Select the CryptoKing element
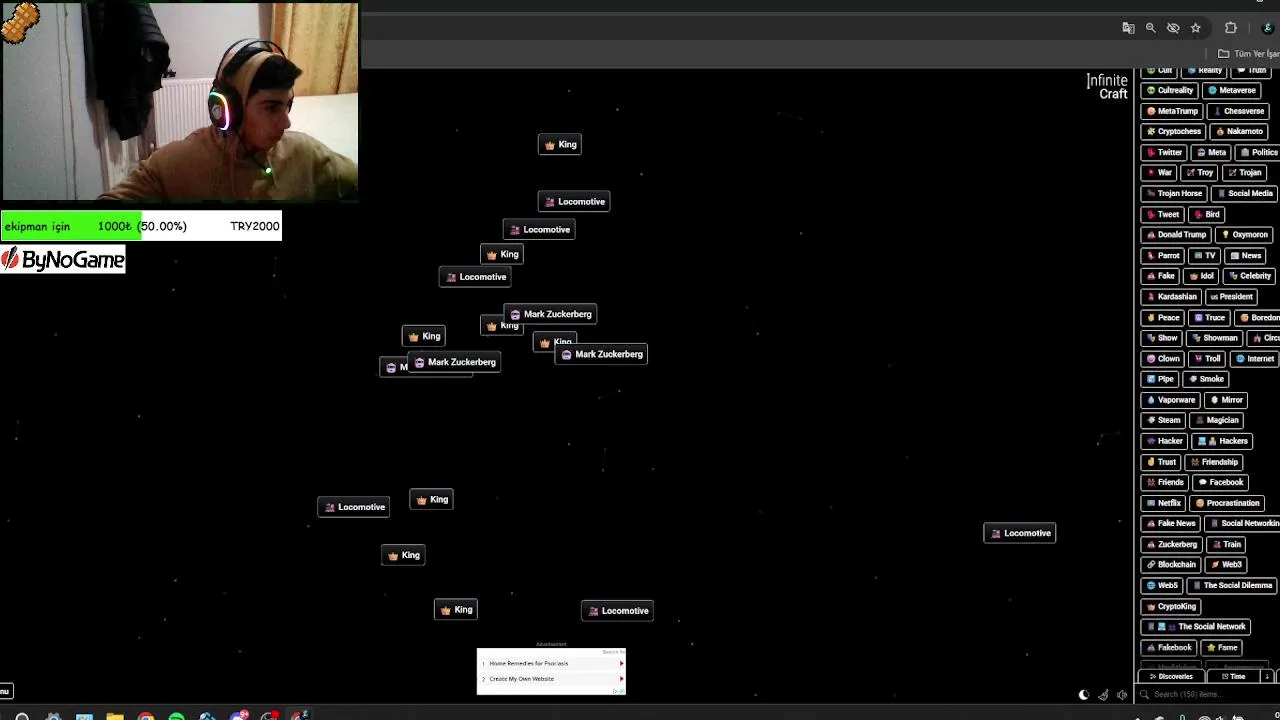 click(x=1172, y=606)
